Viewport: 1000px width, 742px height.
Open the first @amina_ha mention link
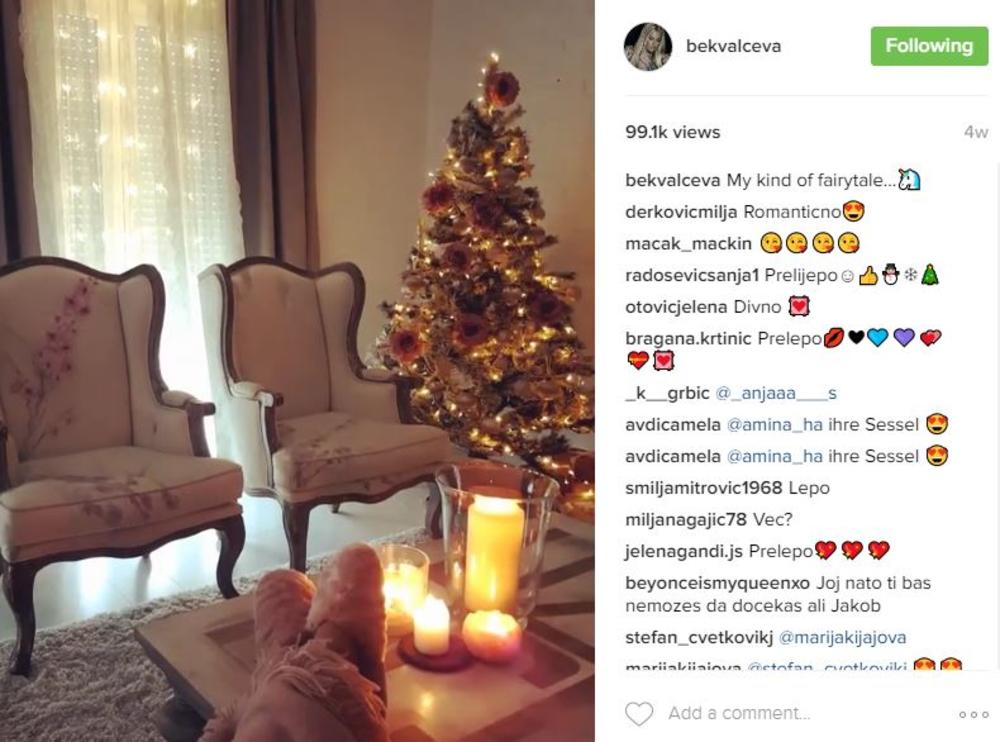pyautogui.click(x=774, y=425)
